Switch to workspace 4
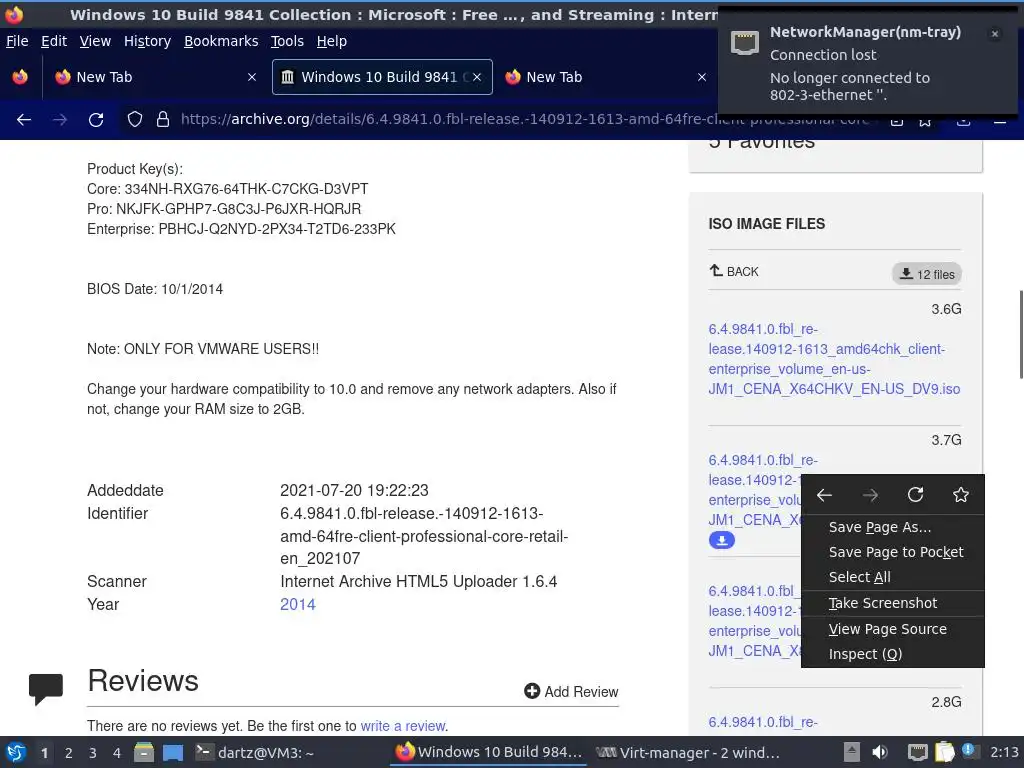The width and height of the screenshot is (1024, 768). 117,753
